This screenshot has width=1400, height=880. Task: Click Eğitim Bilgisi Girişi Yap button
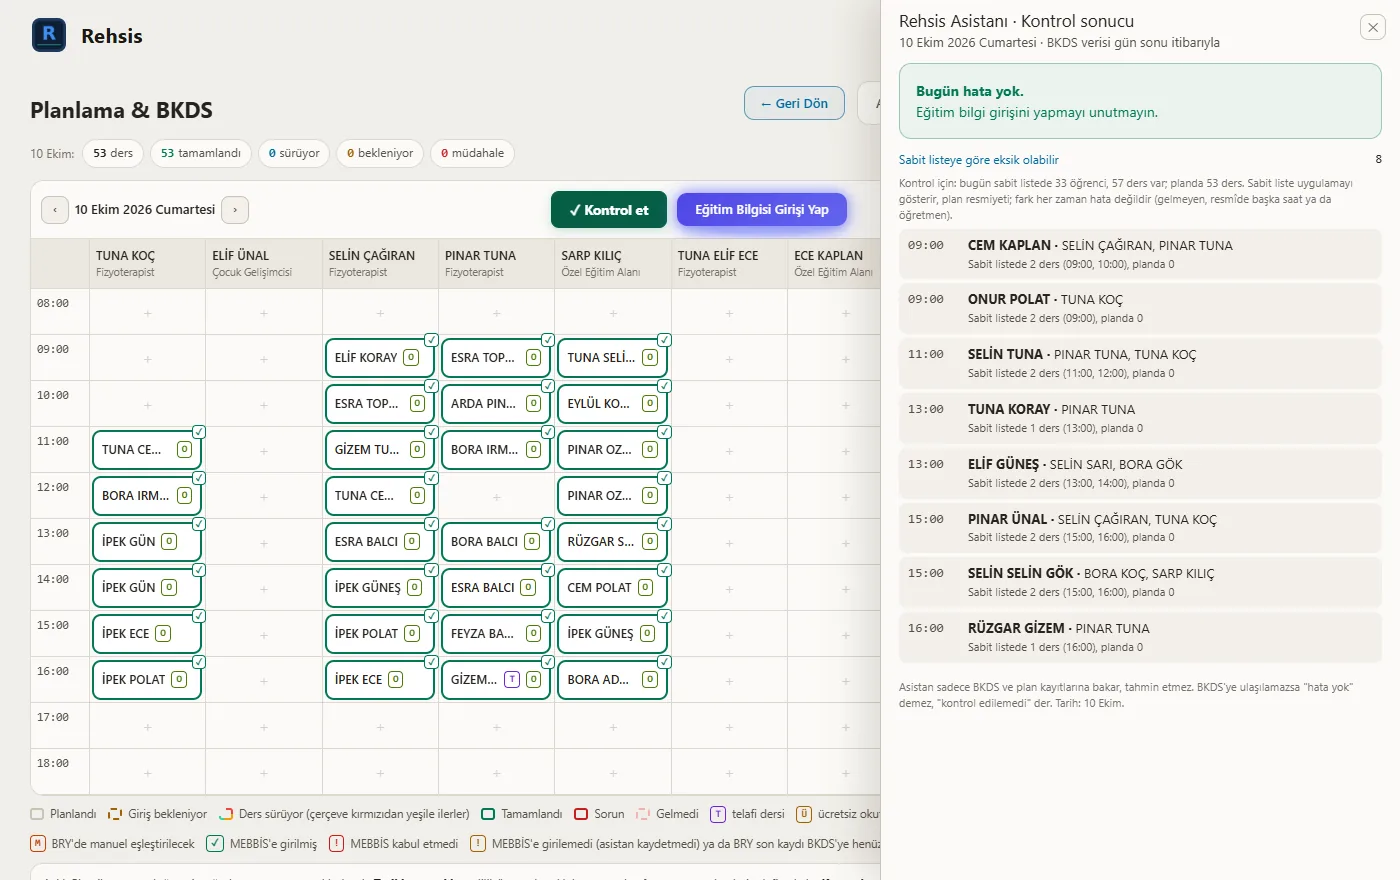click(x=762, y=210)
